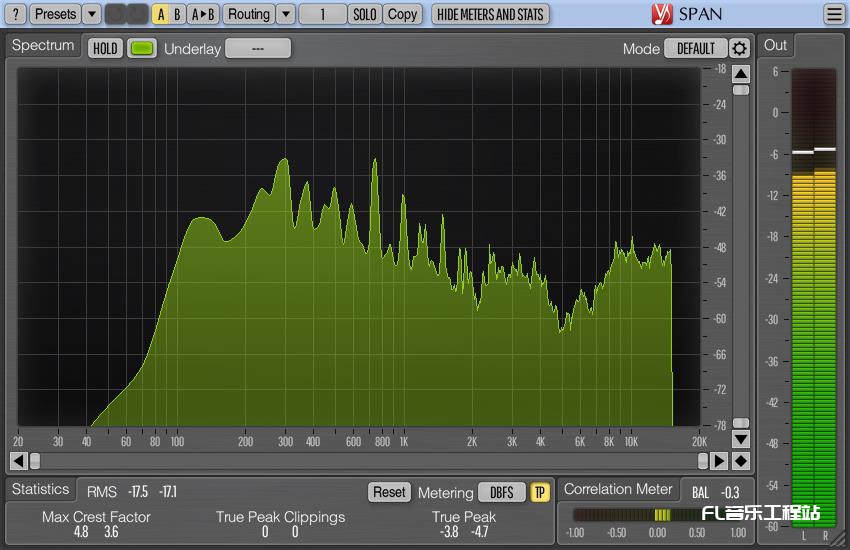Screen dimensions: 850x550
Task: Open the hamburger menu at top right
Action: [x=833, y=14]
